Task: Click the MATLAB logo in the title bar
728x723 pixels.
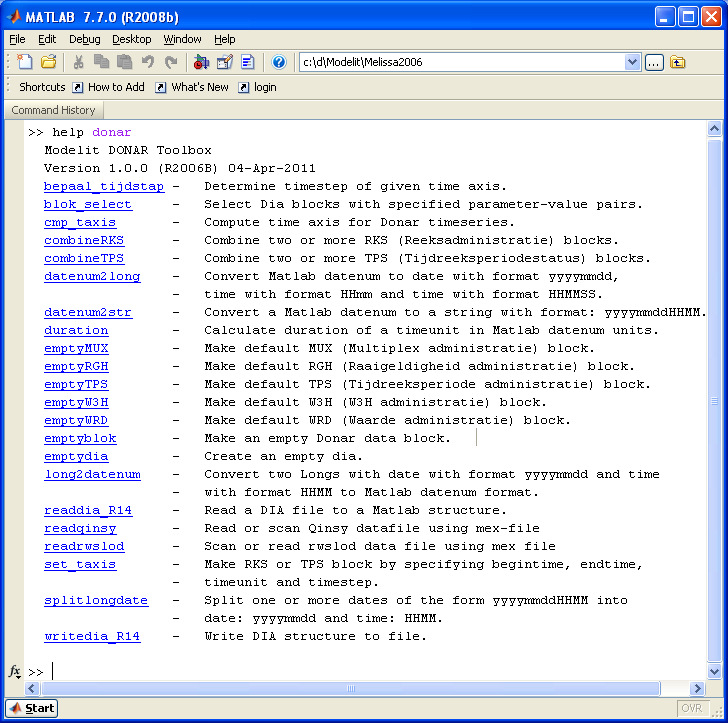Action: [x=14, y=17]
